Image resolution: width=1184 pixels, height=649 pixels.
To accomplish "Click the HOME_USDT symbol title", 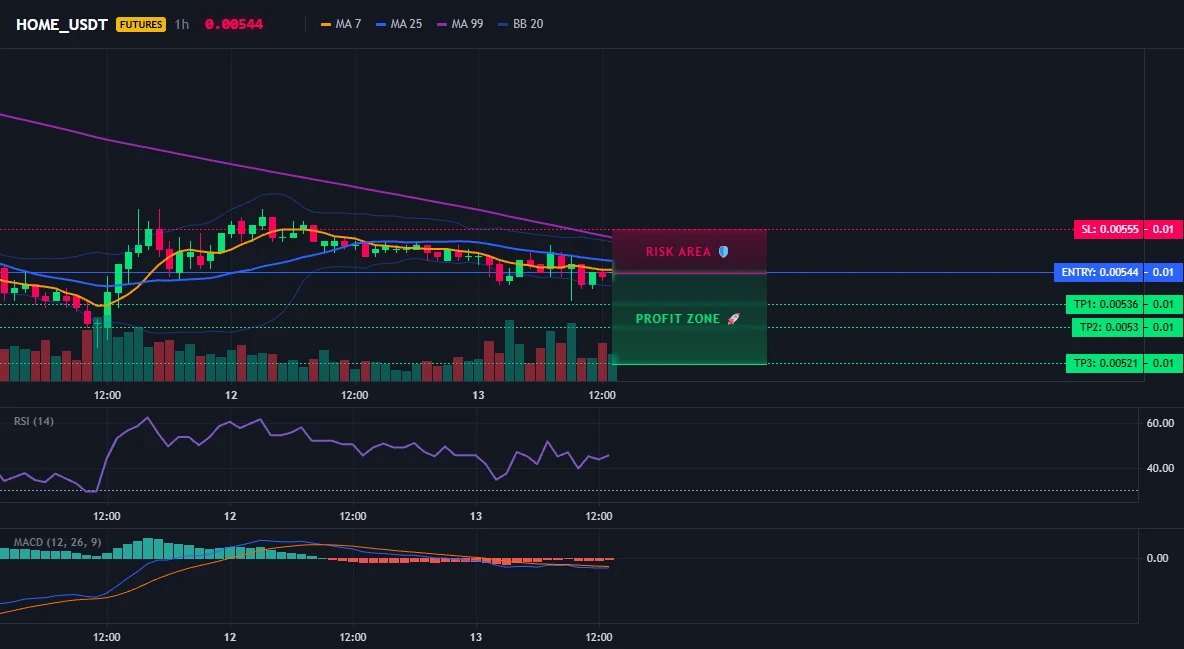I will pyautogui.click(x=62, y=24).
